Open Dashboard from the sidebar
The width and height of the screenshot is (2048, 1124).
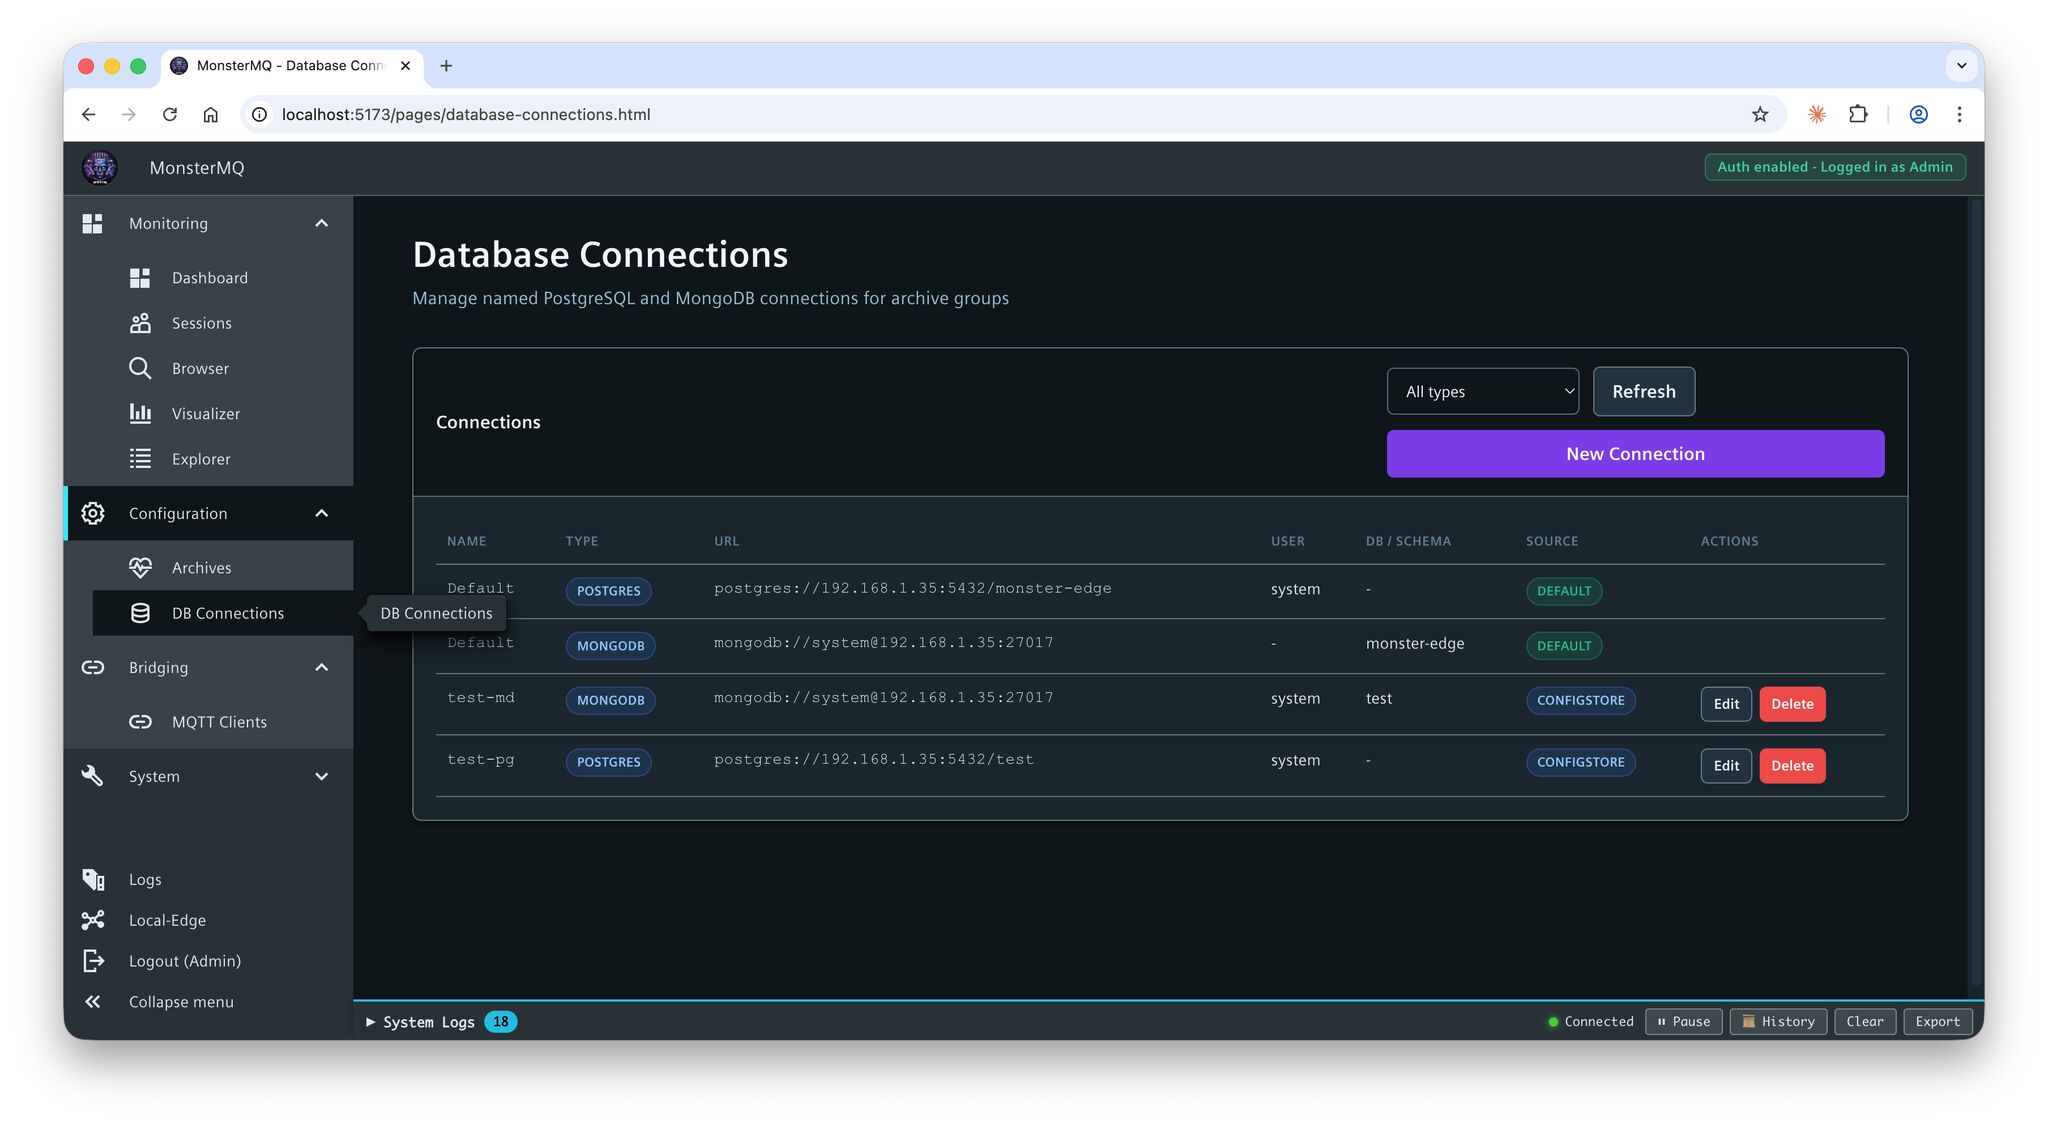(x=209, y=278)
